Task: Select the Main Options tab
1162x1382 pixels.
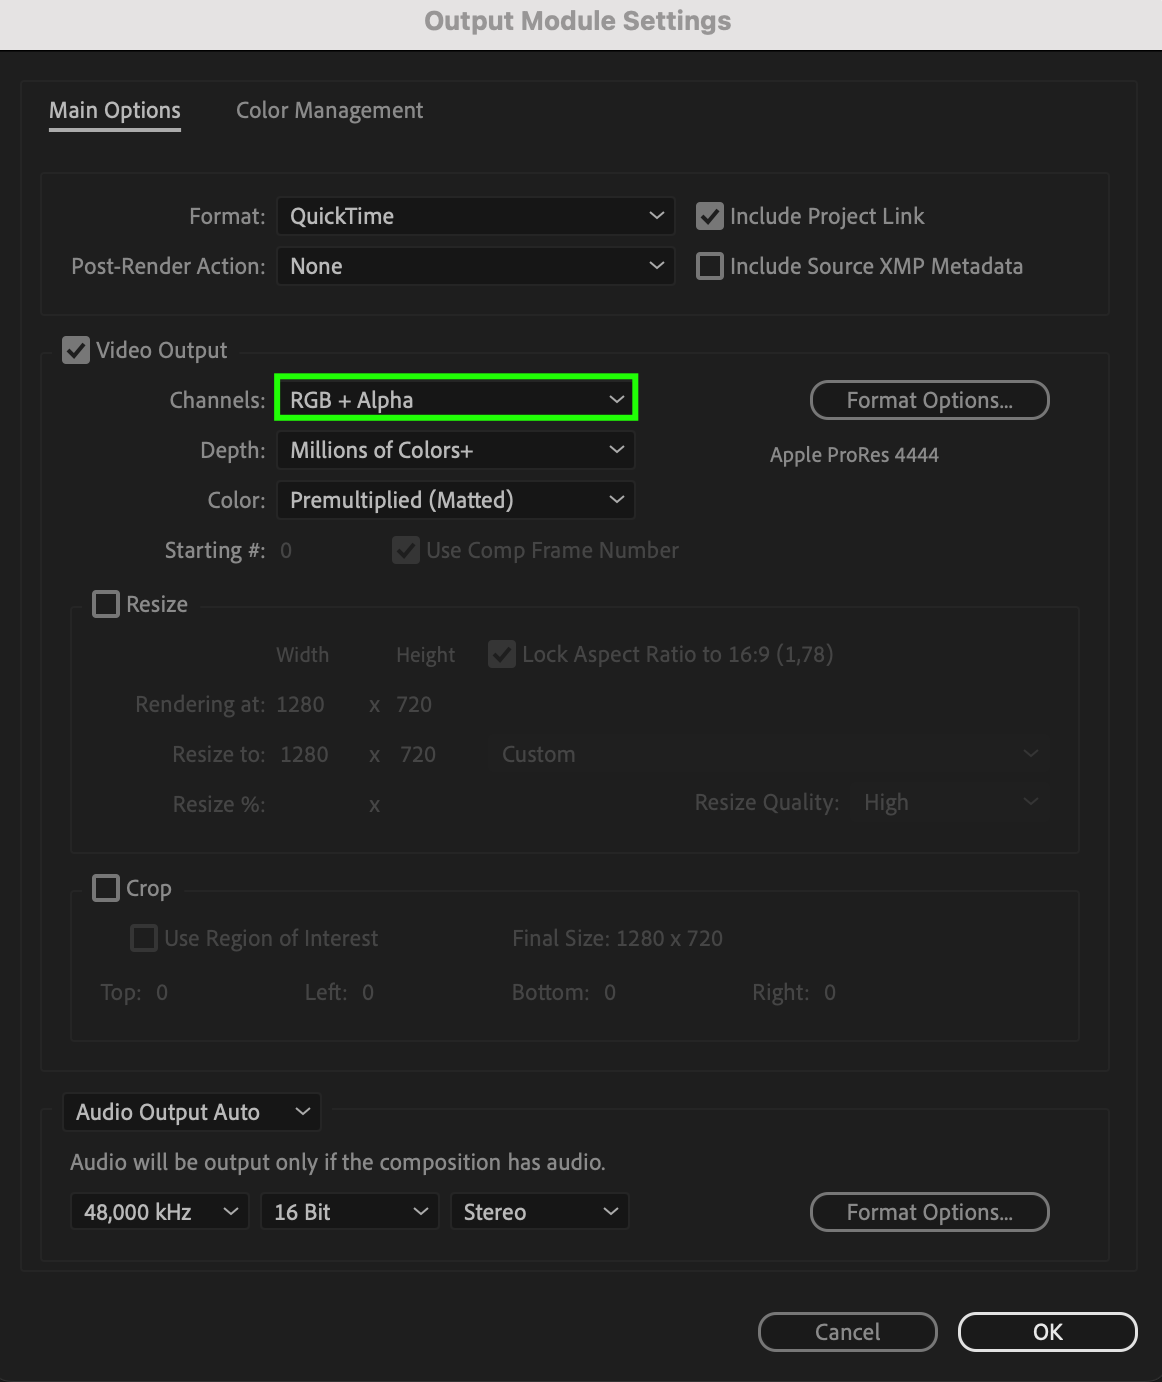Action: click(x=115, y=110)
